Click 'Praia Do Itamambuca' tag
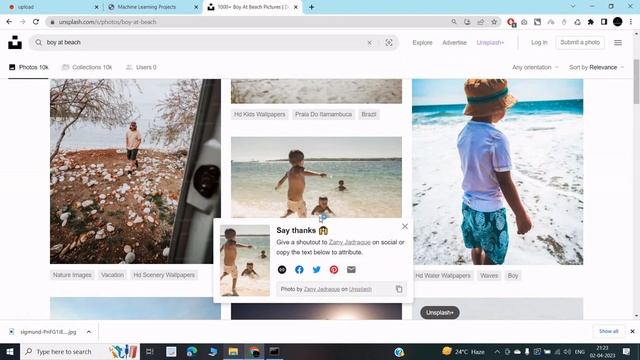640x360 pixels. coord(323,114)
